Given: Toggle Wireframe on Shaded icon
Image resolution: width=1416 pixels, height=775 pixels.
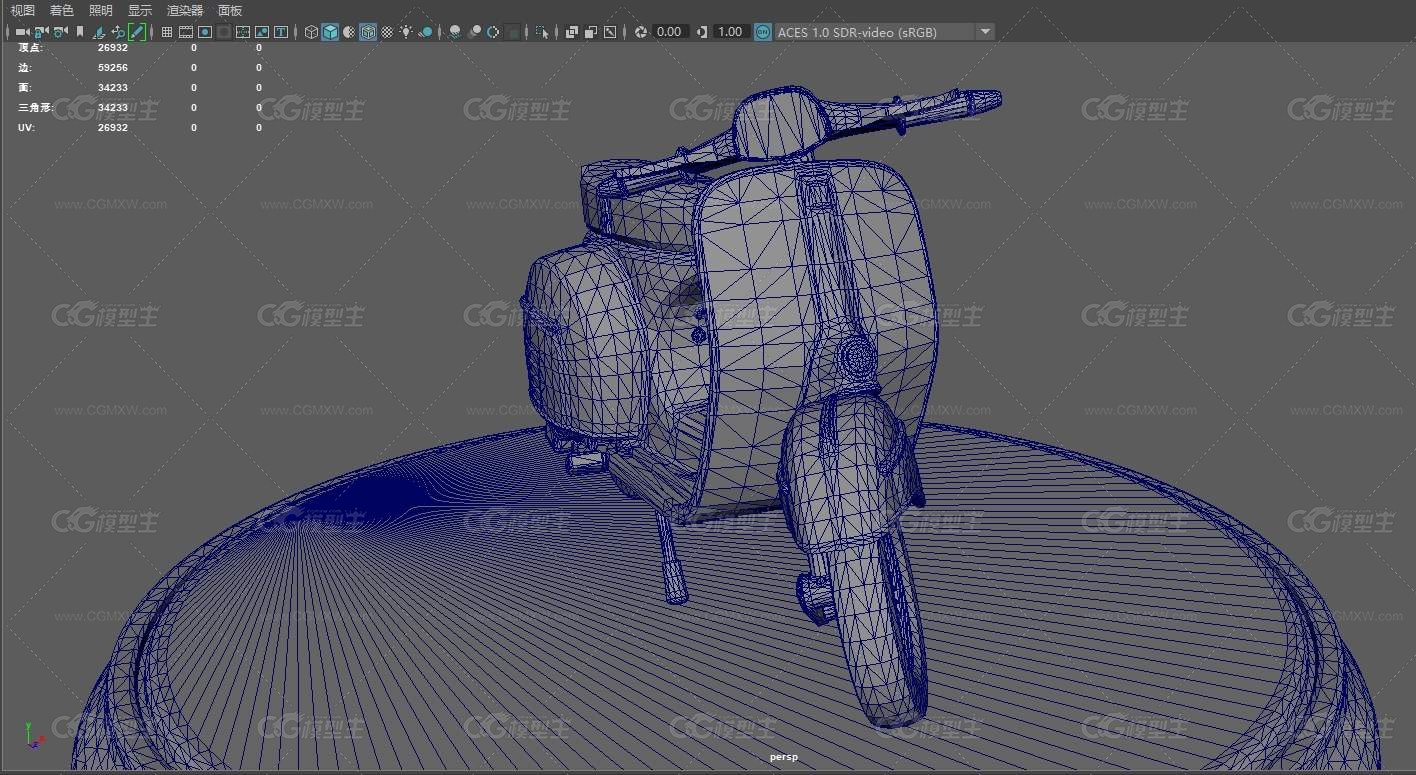Looking at the screenshot, I should [x=368, y=32].
